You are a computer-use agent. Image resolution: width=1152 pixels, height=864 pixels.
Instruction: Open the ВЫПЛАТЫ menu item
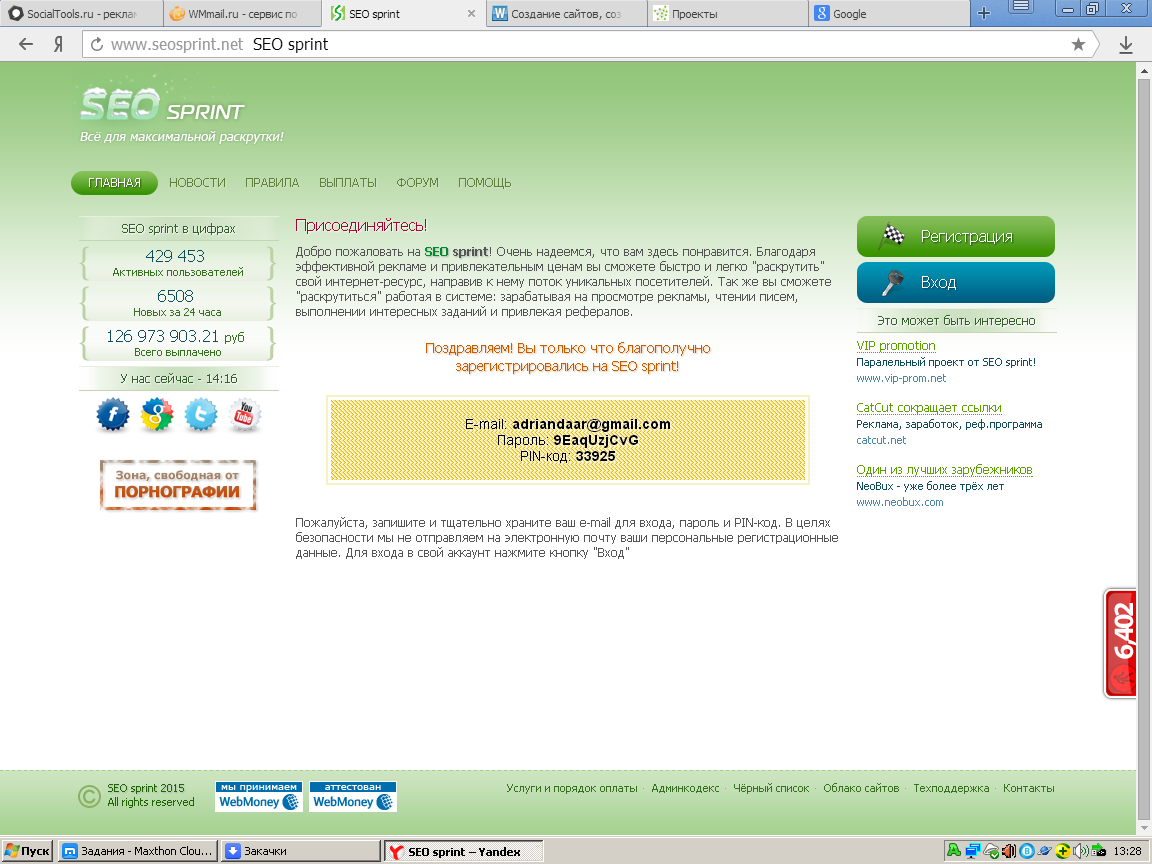coord(348,183)
